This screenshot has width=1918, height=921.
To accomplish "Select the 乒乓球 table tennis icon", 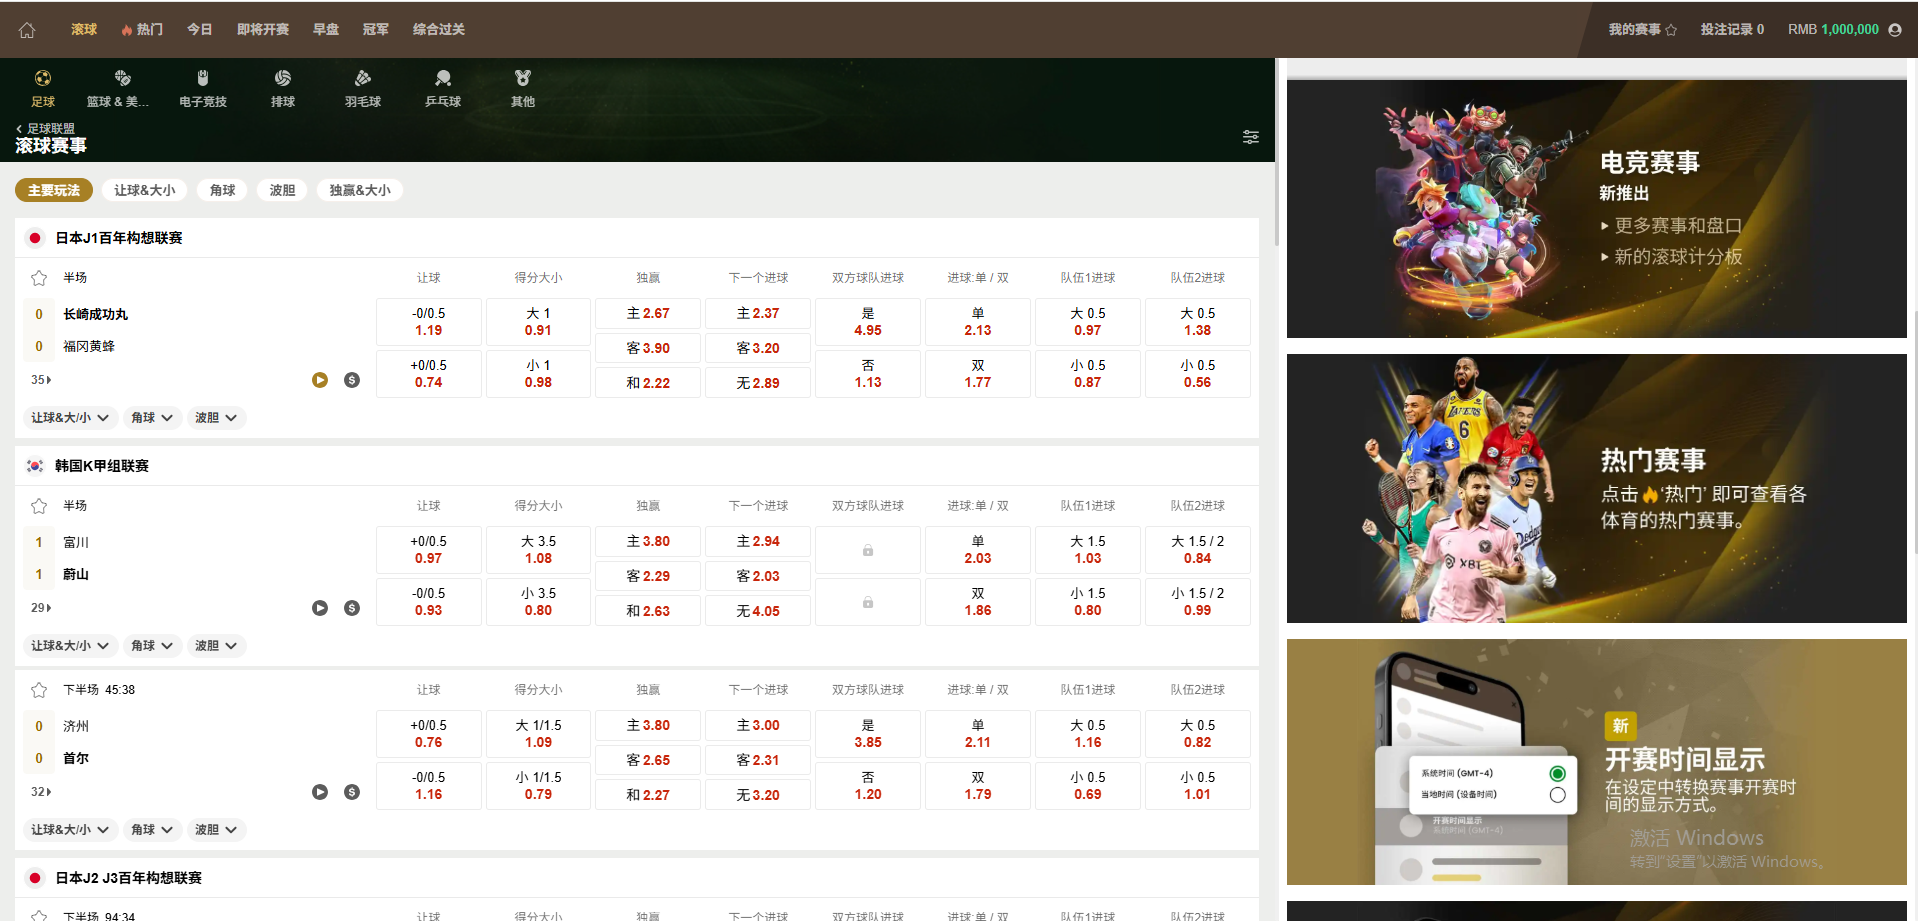I will click(x=443, y=87).
